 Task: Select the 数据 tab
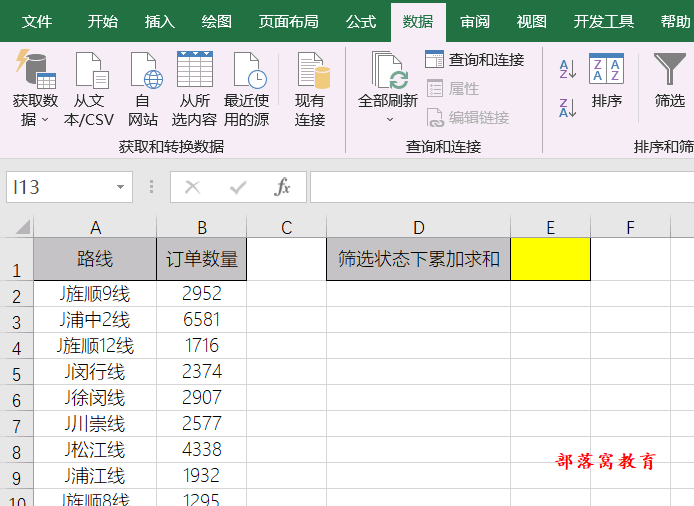(418, 21)
